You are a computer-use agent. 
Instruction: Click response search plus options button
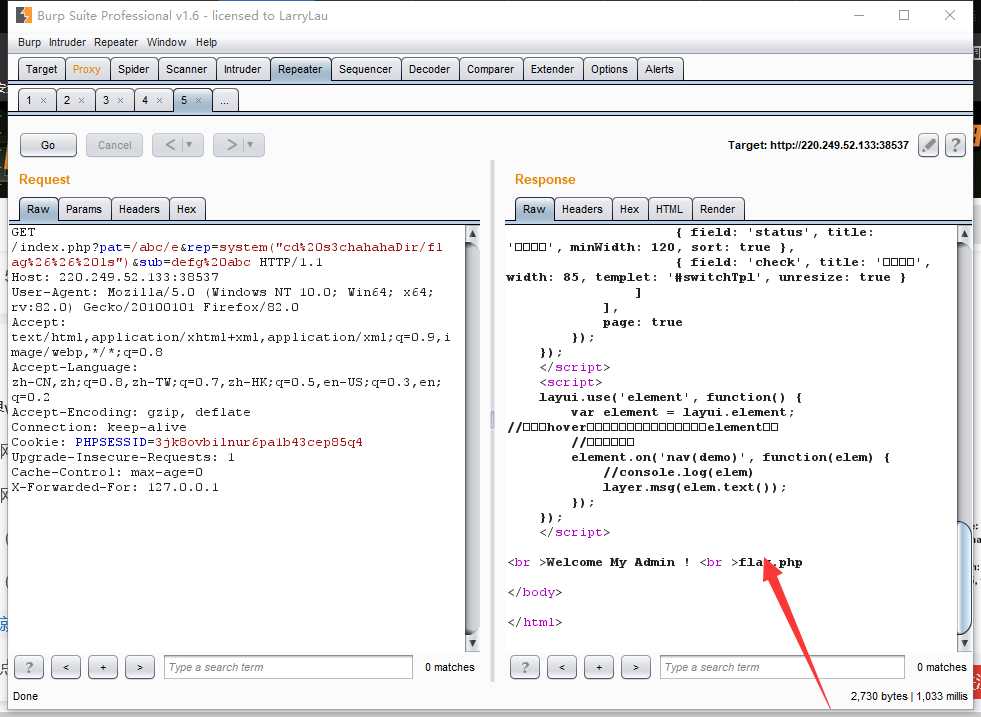(x=598, y=667)
